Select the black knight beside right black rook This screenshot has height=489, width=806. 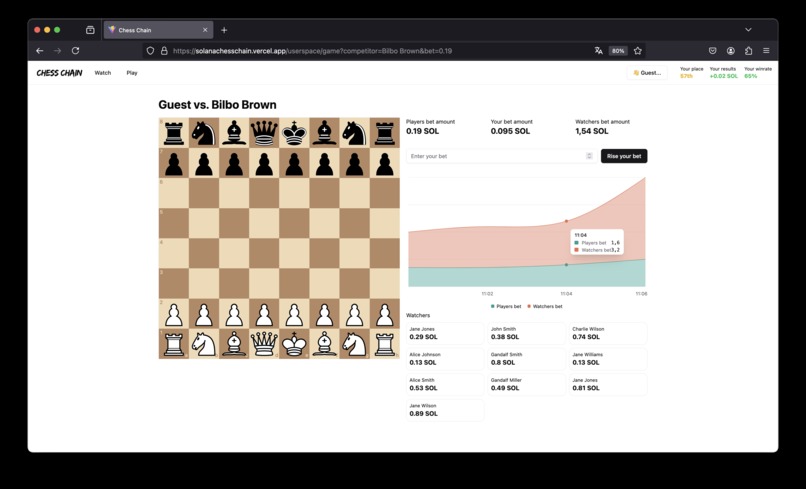[x=355, y=133]
